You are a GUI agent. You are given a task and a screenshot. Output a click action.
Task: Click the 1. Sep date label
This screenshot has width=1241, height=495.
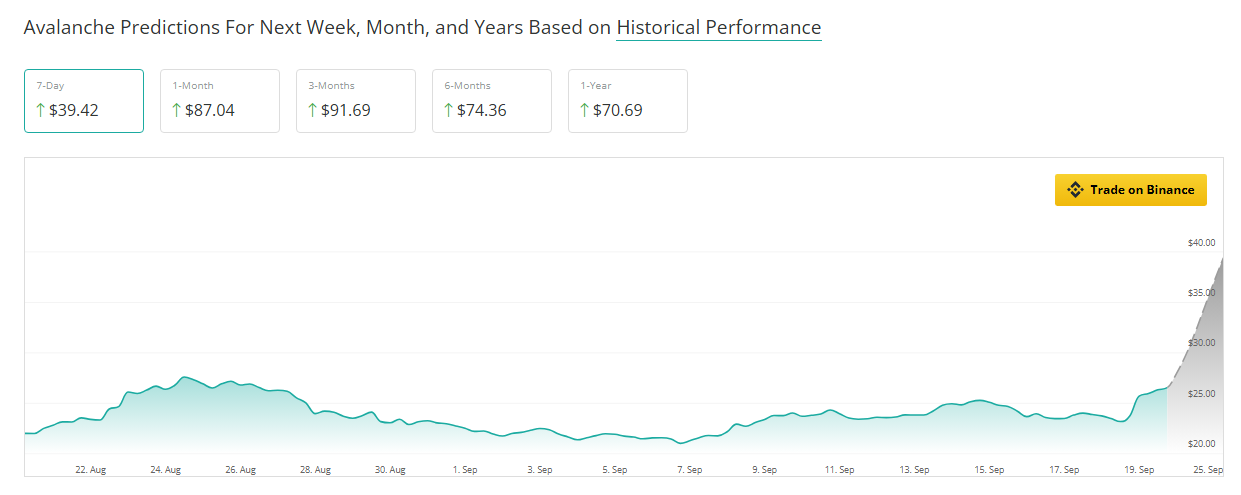tap(464, 469)
